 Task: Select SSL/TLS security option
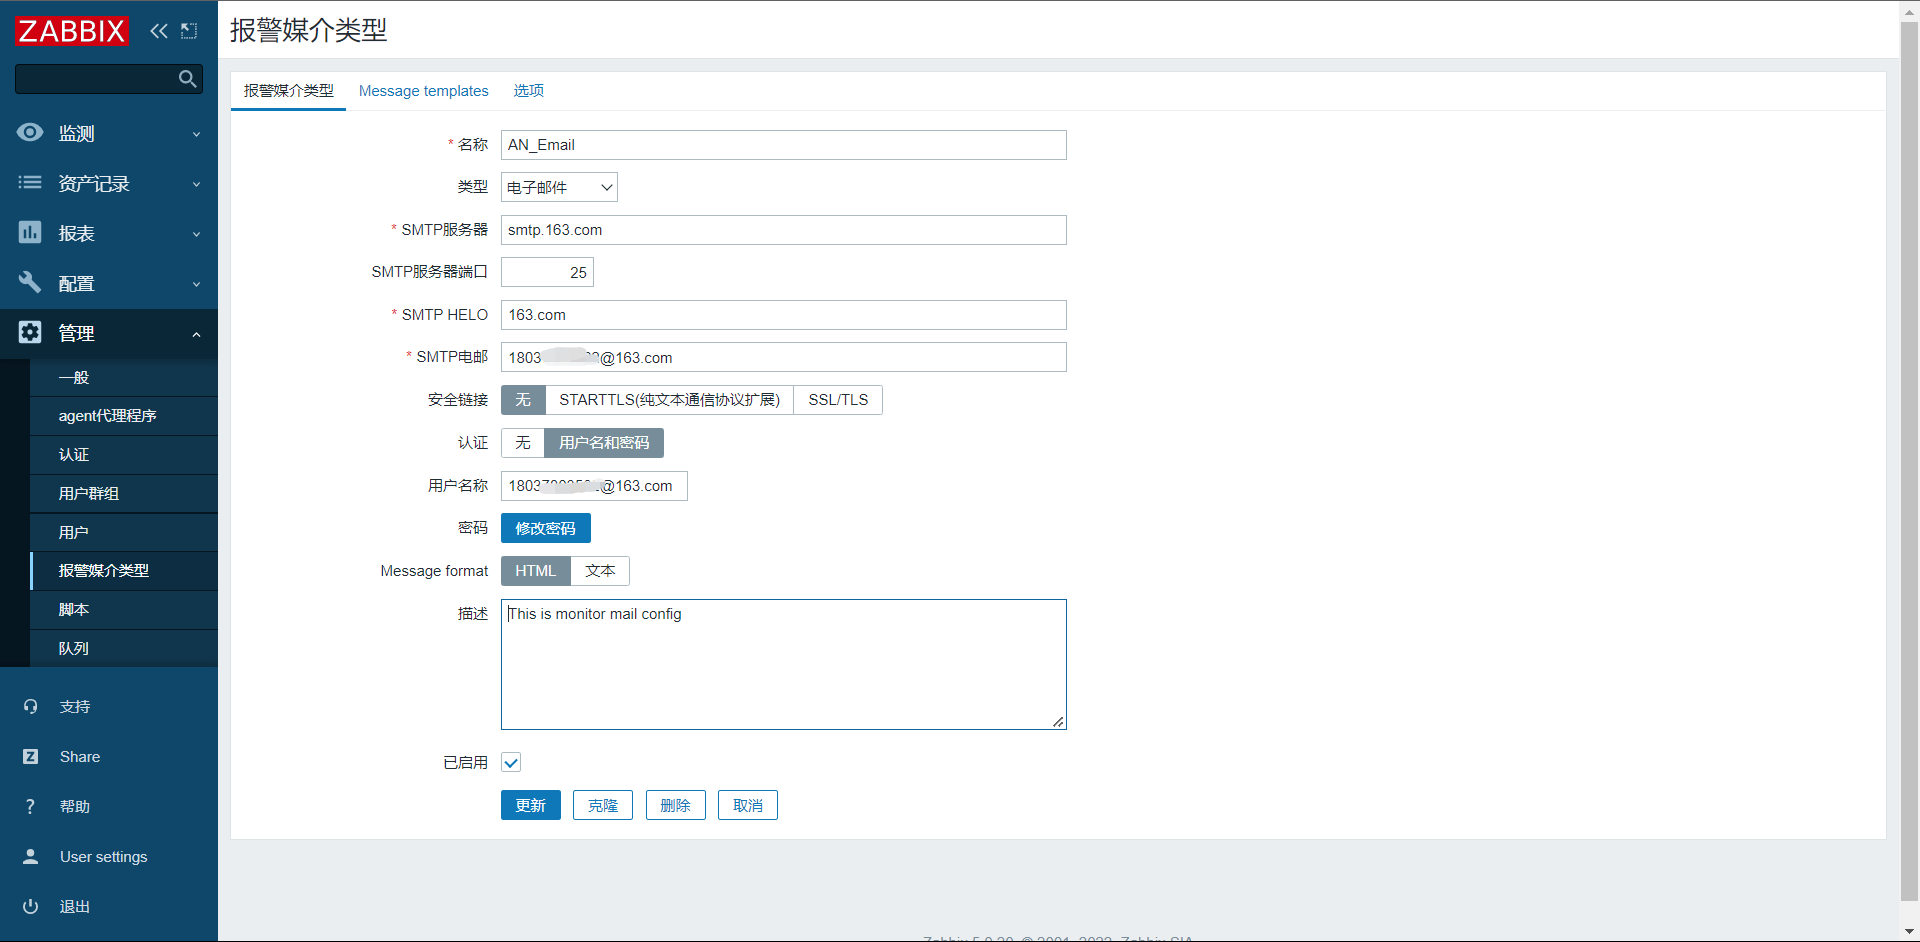[x=838, y=400]
